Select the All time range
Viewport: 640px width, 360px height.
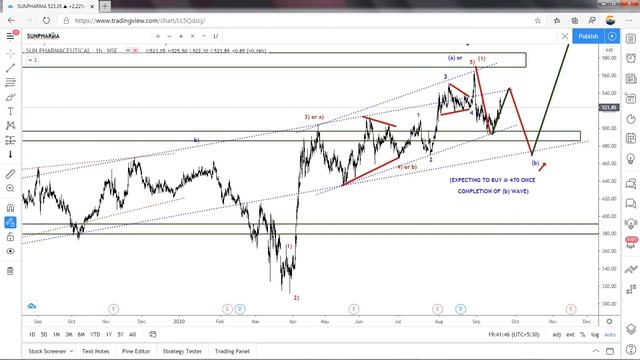(132, 334)
